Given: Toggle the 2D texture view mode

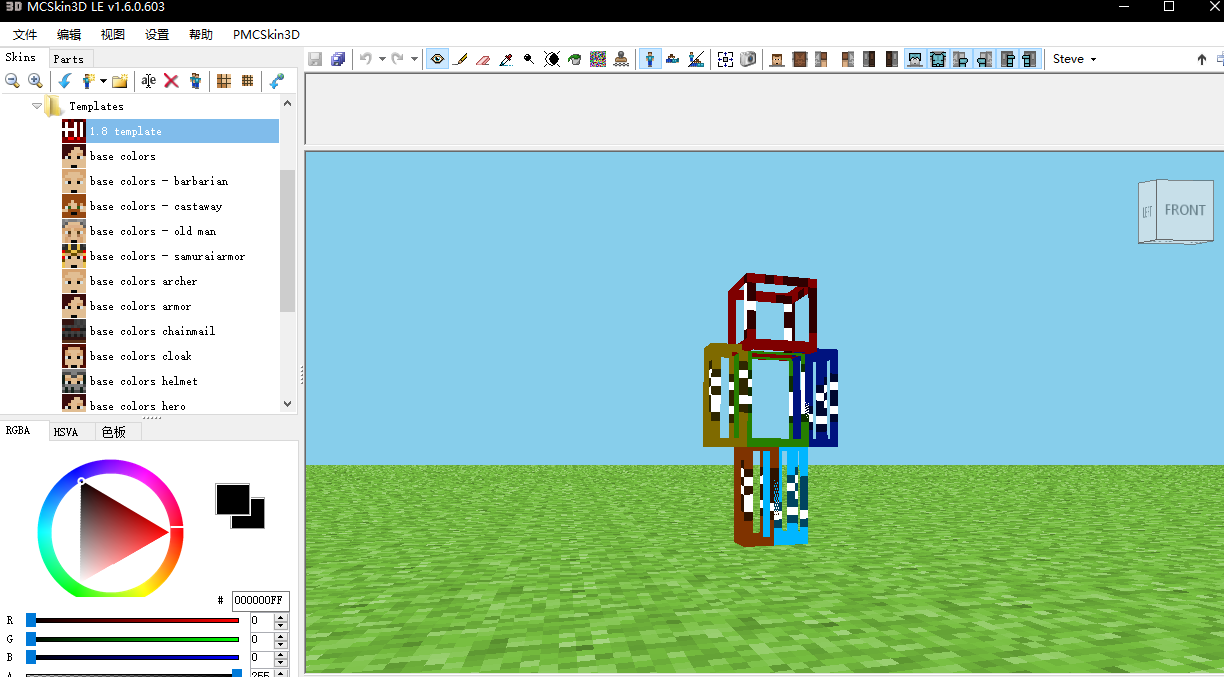Looking at the screenshot, I should coord(673,59).
